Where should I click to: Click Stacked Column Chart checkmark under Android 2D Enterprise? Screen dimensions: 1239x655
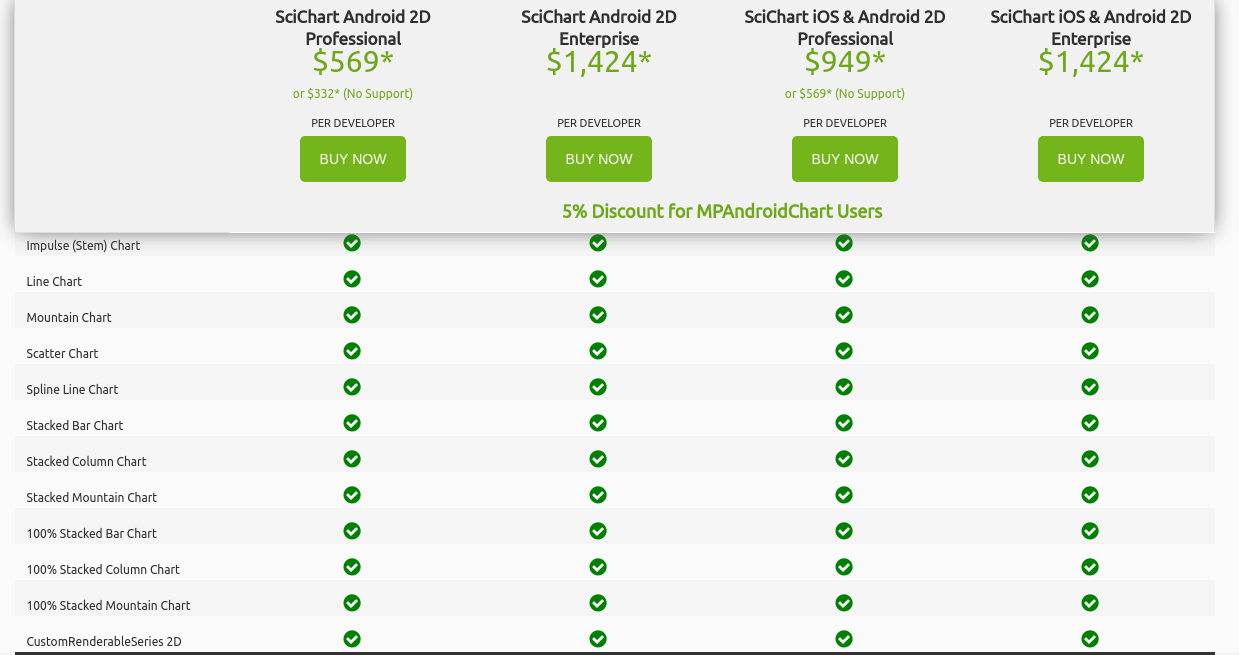[x=598, y=459]
